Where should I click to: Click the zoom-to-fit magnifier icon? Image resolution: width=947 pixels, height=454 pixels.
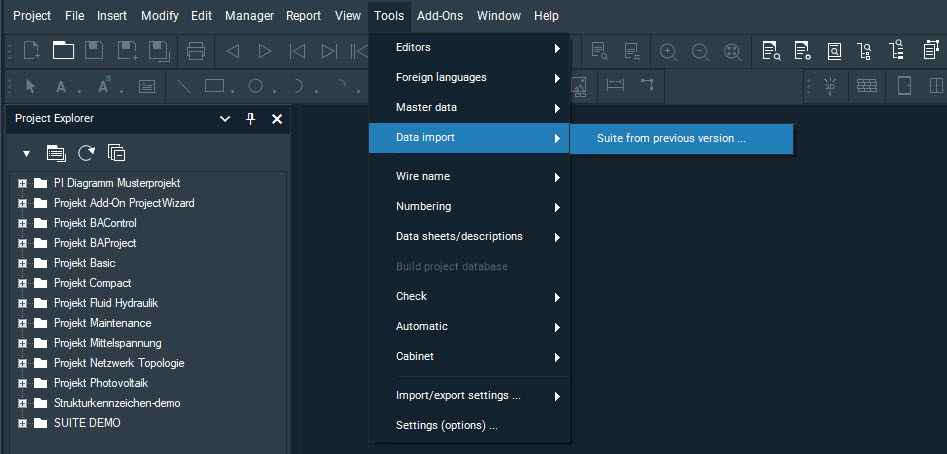pyautogui.click(x=733, y=52)
